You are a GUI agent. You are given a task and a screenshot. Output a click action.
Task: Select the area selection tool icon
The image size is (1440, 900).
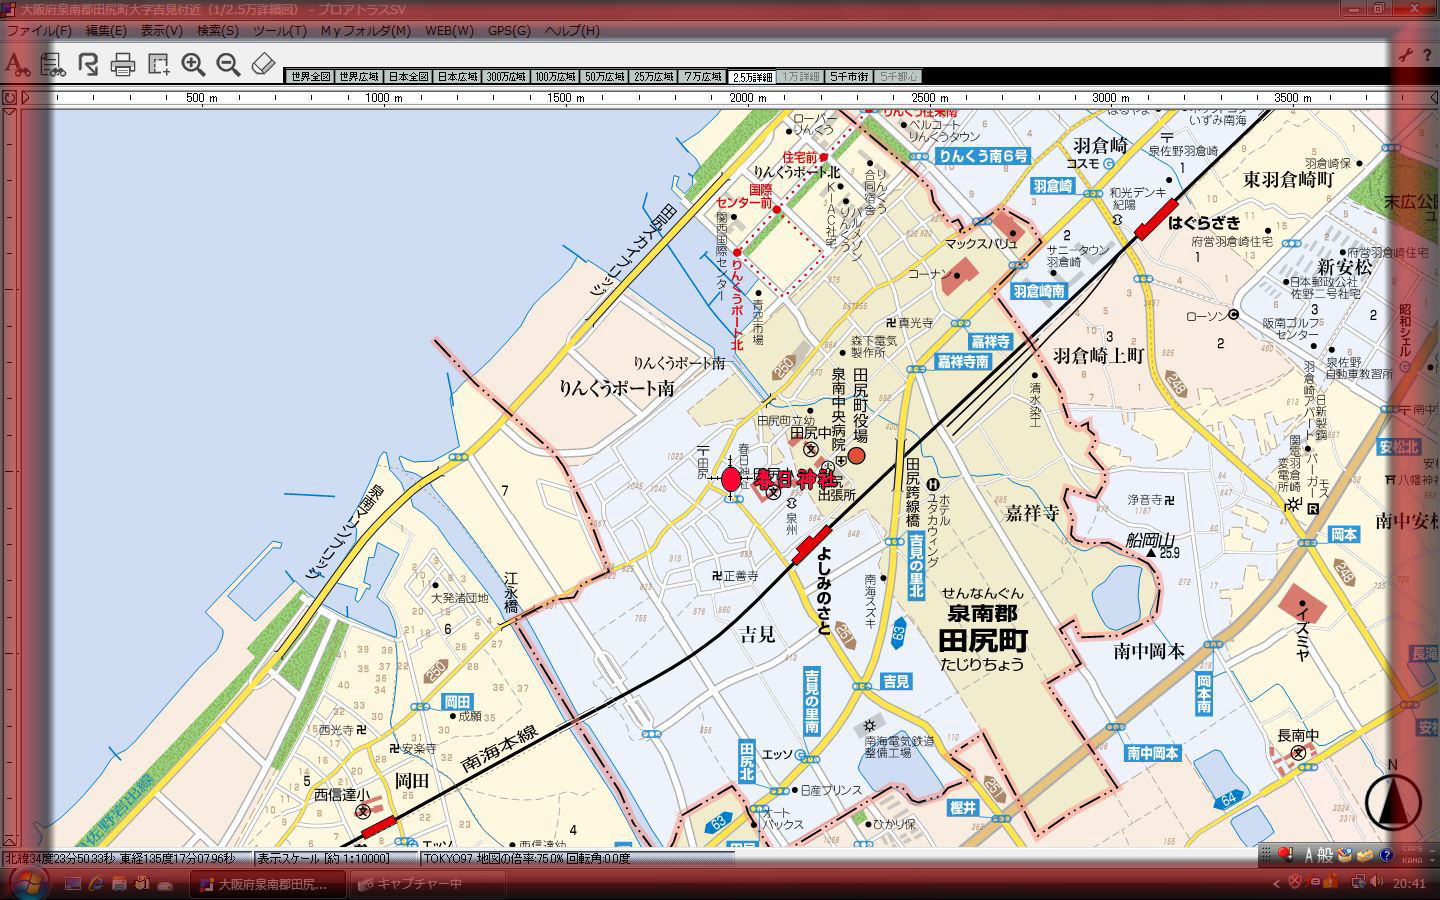point(158,65)
